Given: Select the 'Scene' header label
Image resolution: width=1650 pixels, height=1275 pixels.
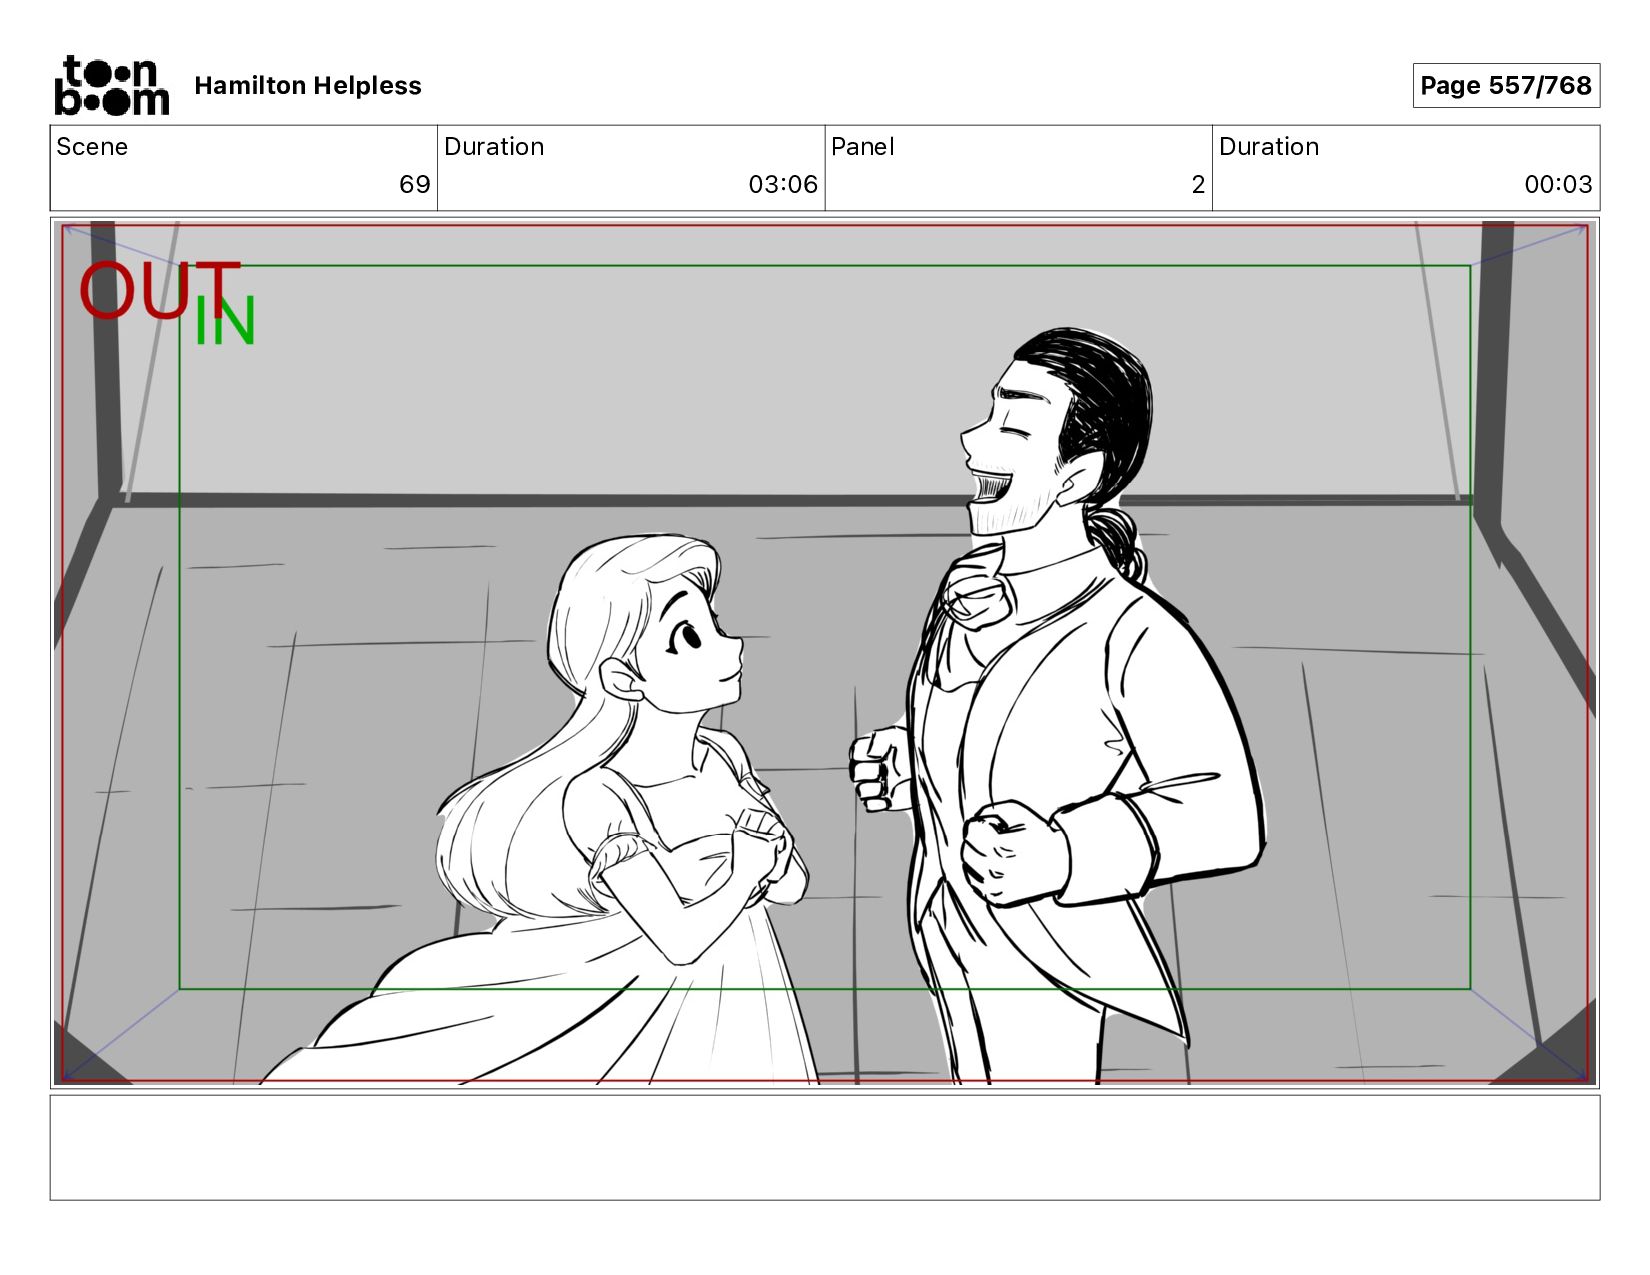Looking at the screenshot, I should [x=92, y=147].
